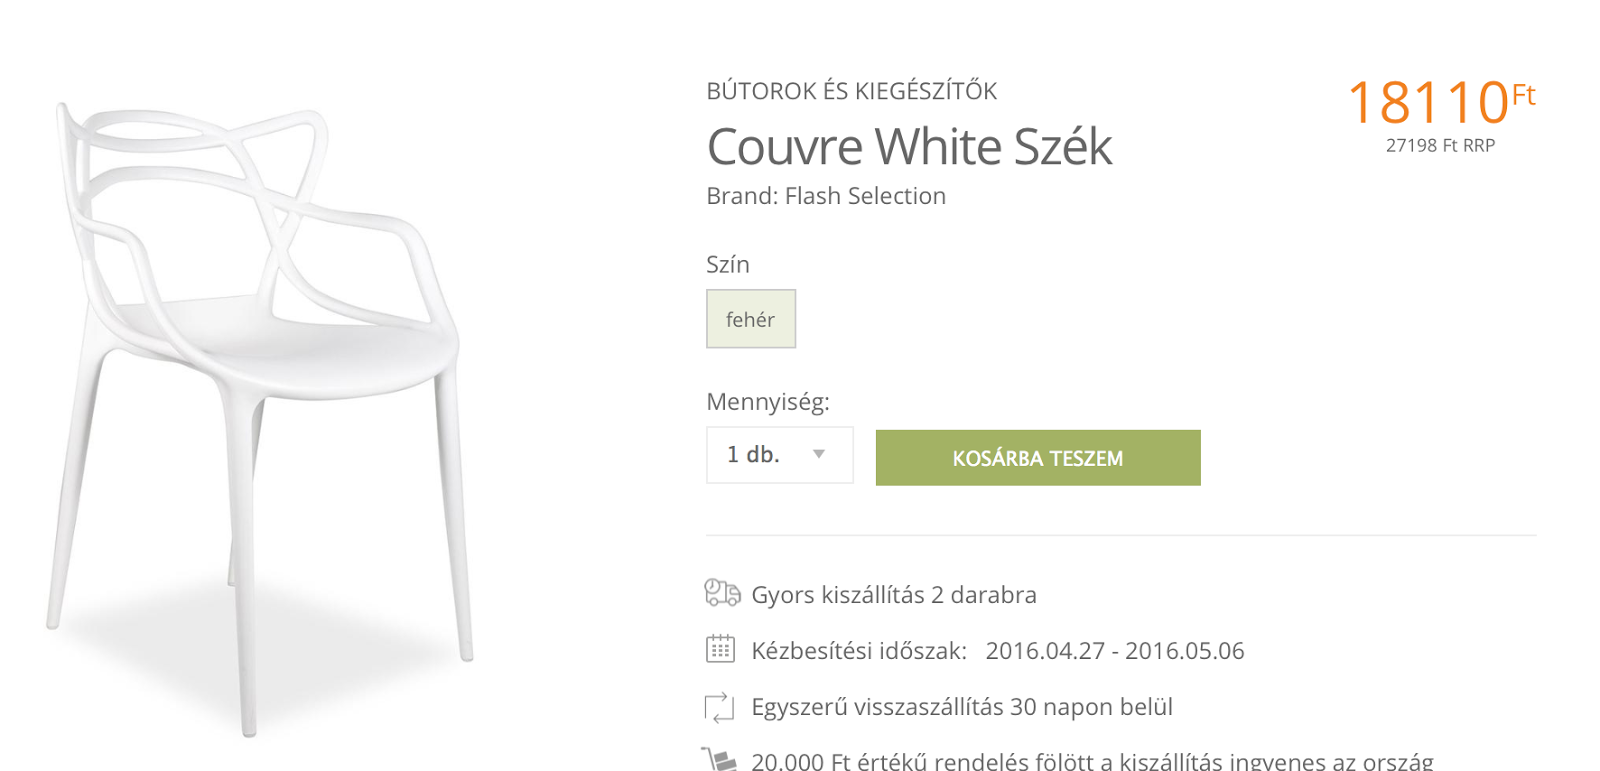Click the delivery period calendar icon
The image size is (1600, 771).
720,649
